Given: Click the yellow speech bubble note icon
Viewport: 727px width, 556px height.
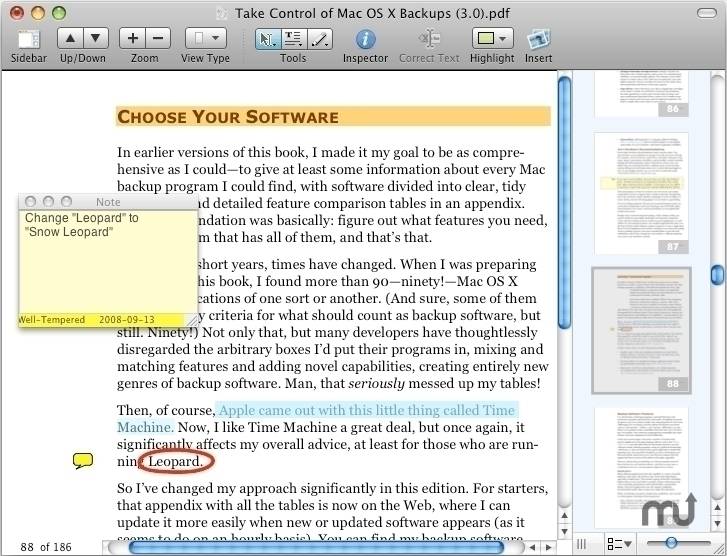Looking at the screenshot, I should coord(83,460).
